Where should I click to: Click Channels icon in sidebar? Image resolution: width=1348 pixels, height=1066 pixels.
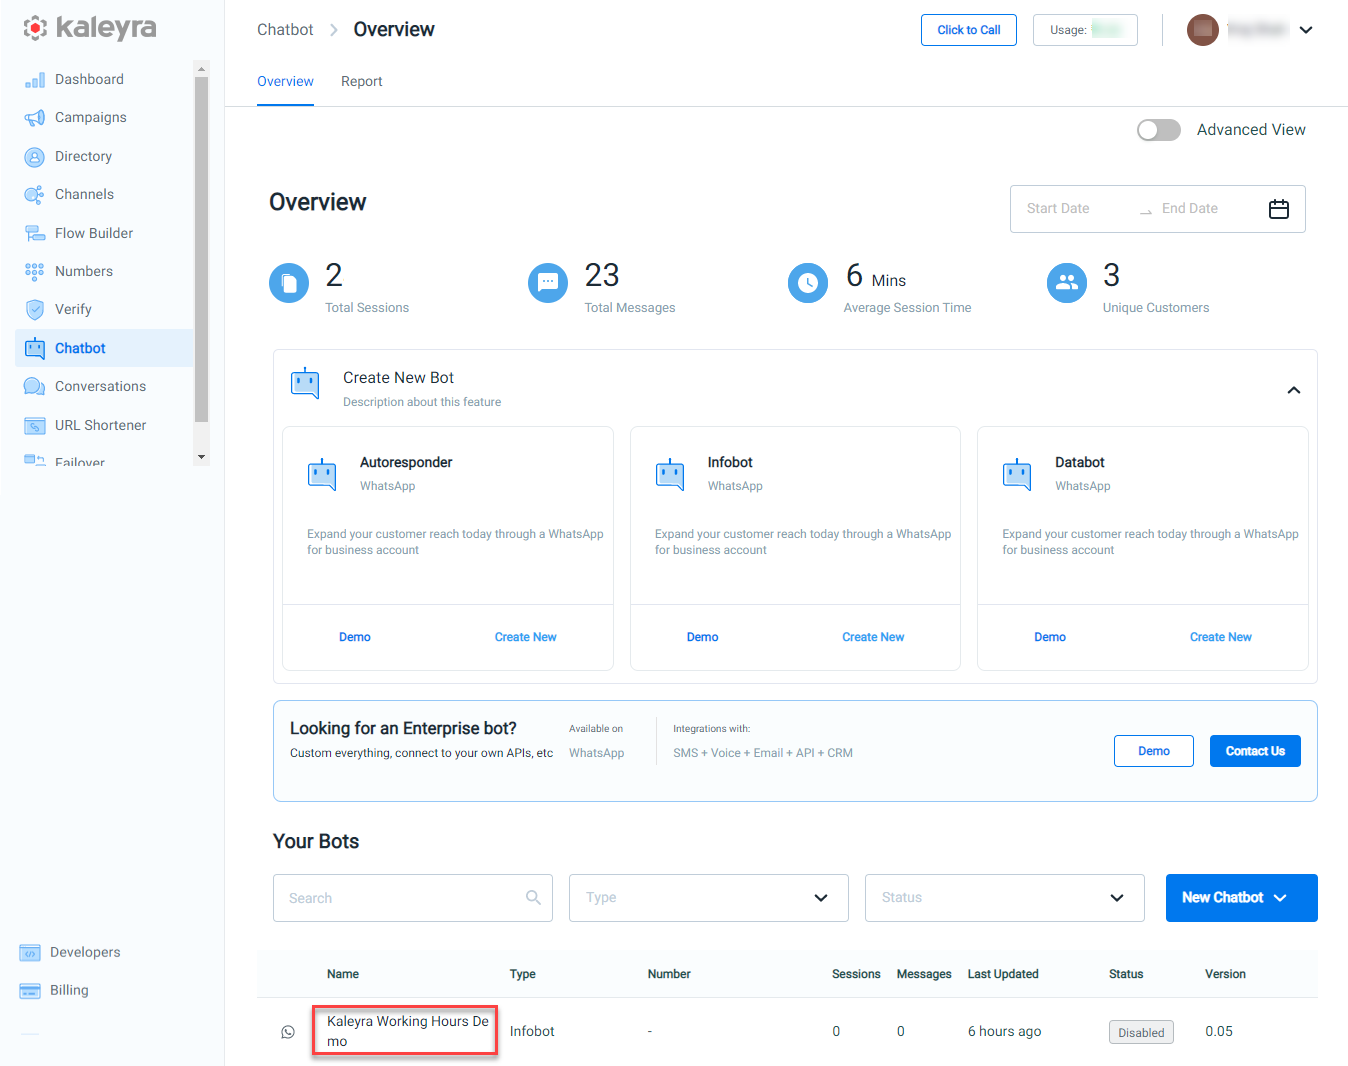pyautogui.click(x=35, y=195)
